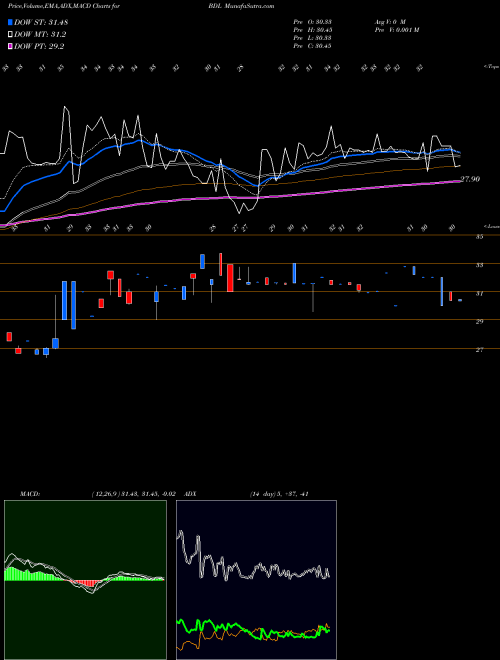This screenshot has height=660, width=500.
Task: Click the white DOW MT legend swatch
Action: [x=10, y=35]
